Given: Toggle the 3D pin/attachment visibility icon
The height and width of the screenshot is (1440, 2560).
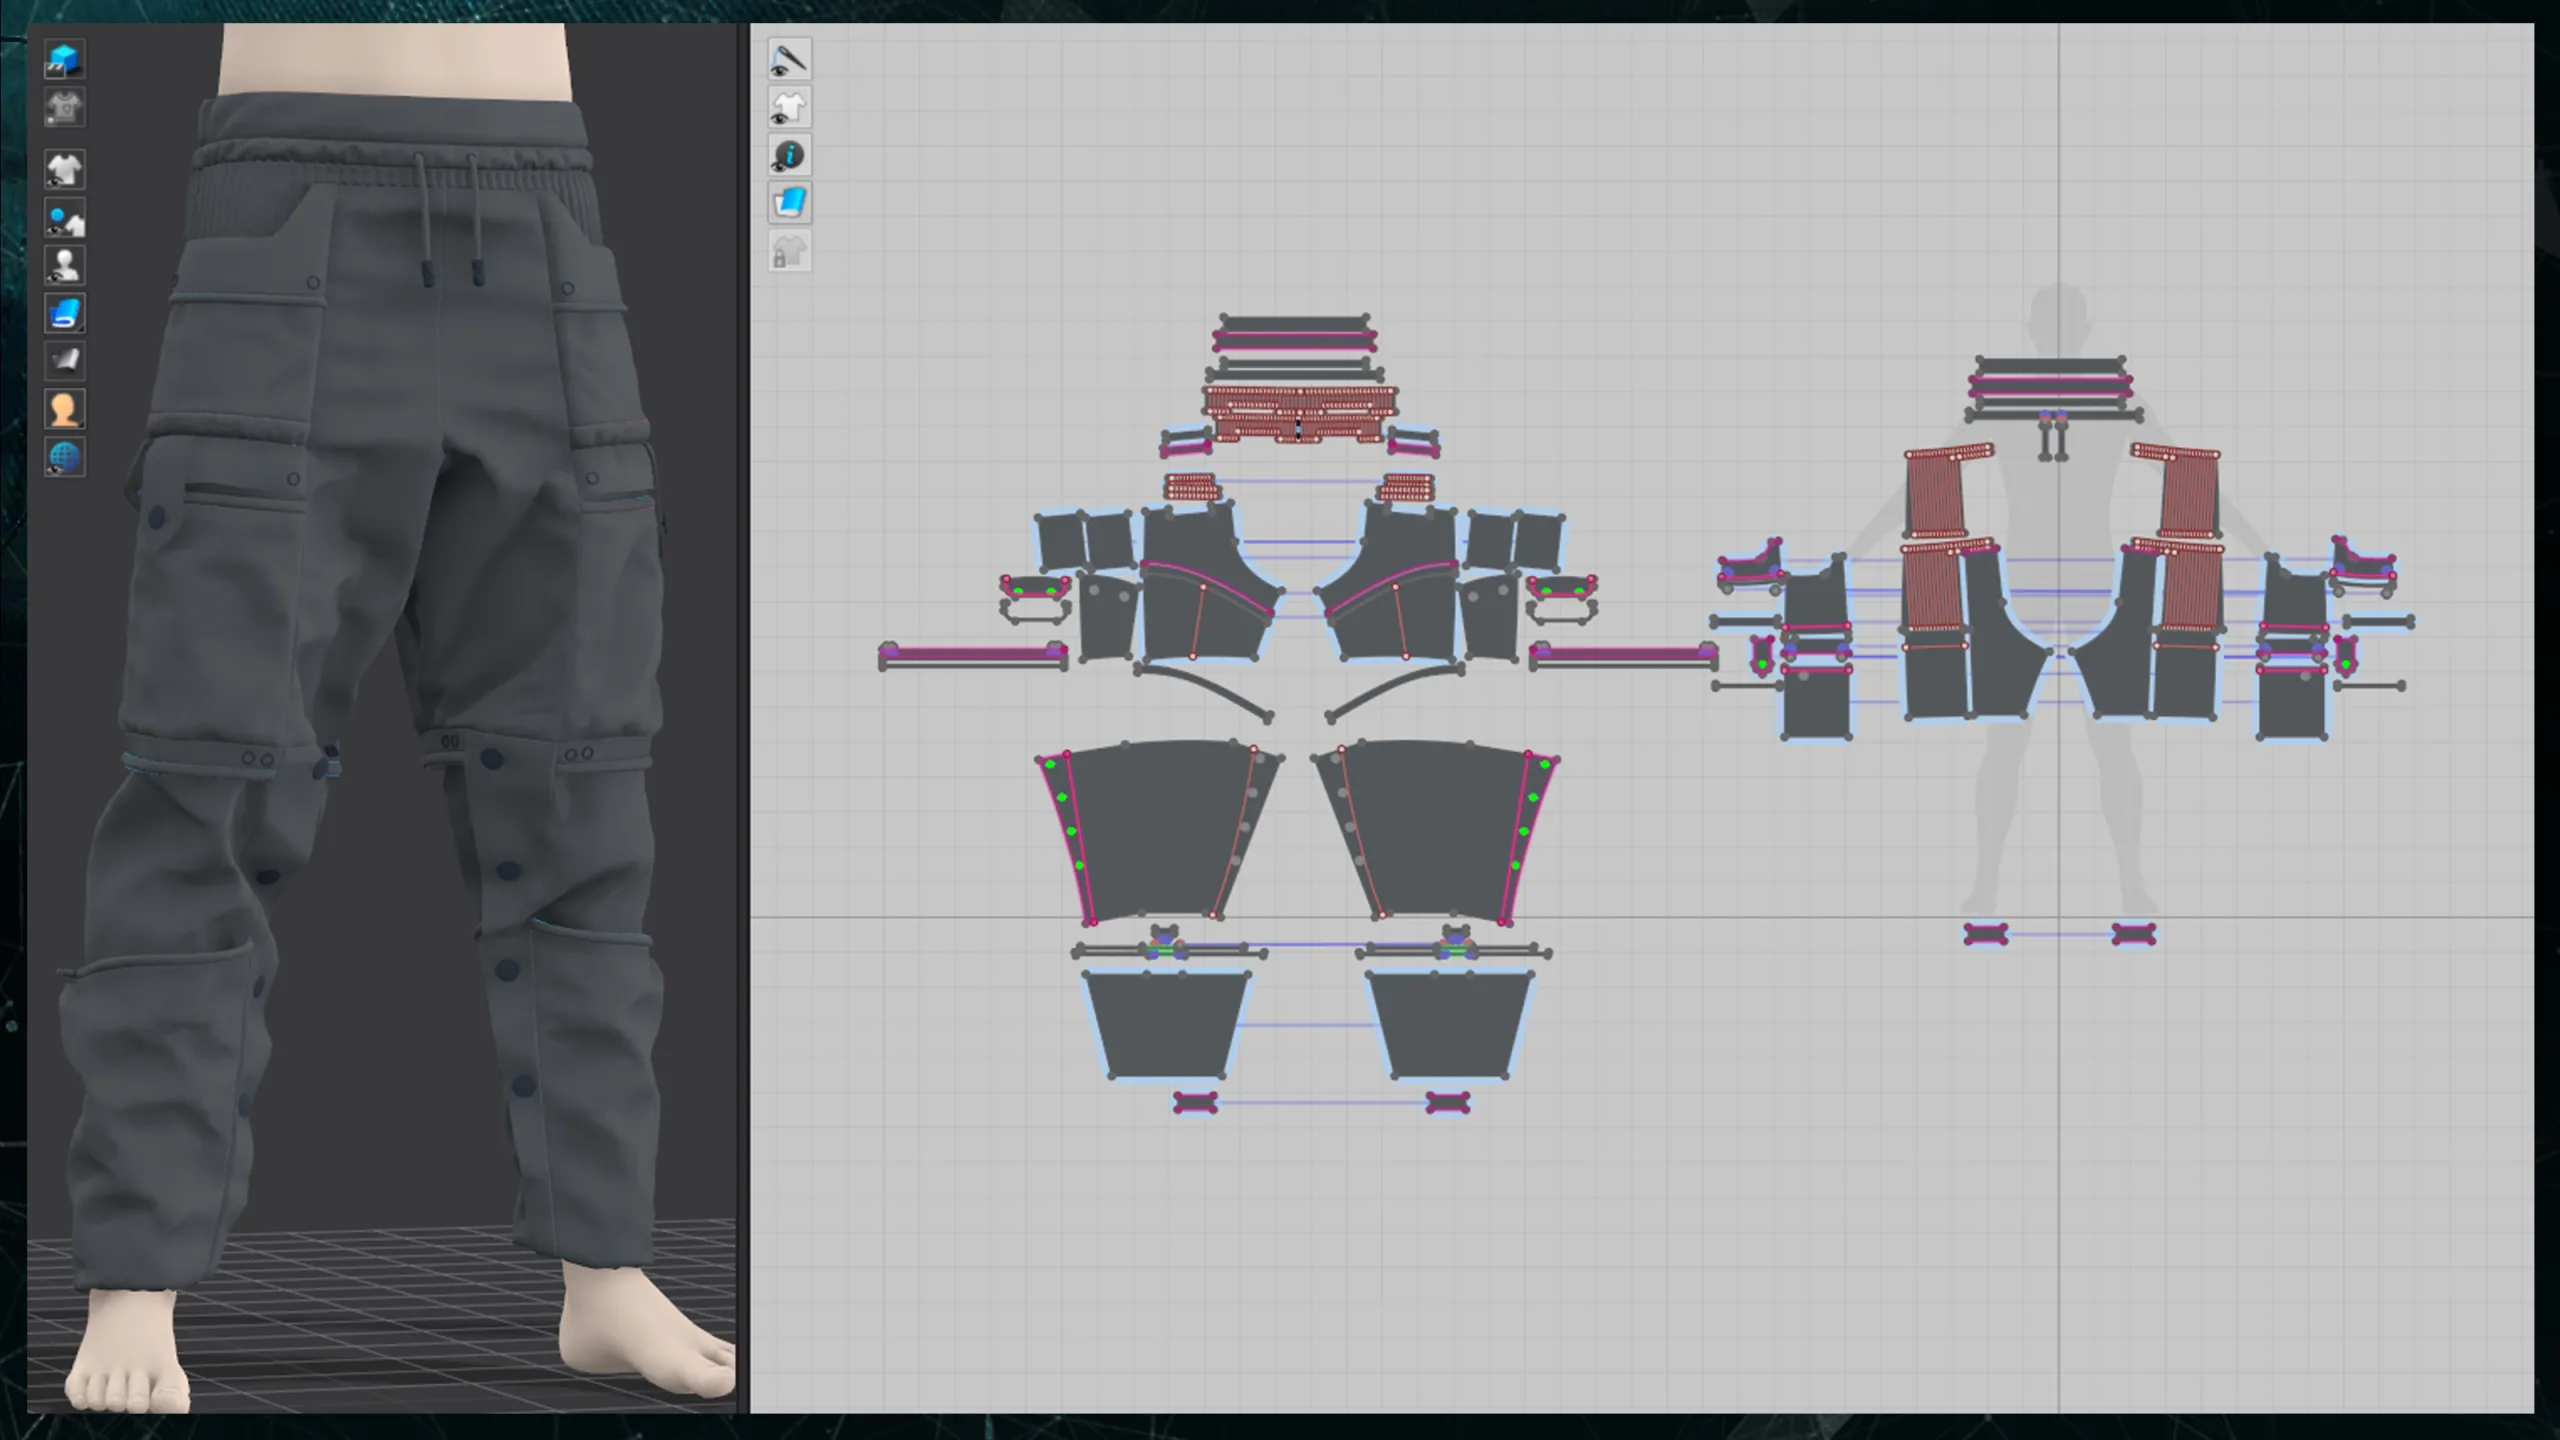Looking at the screenshot, I should point(65,218).
